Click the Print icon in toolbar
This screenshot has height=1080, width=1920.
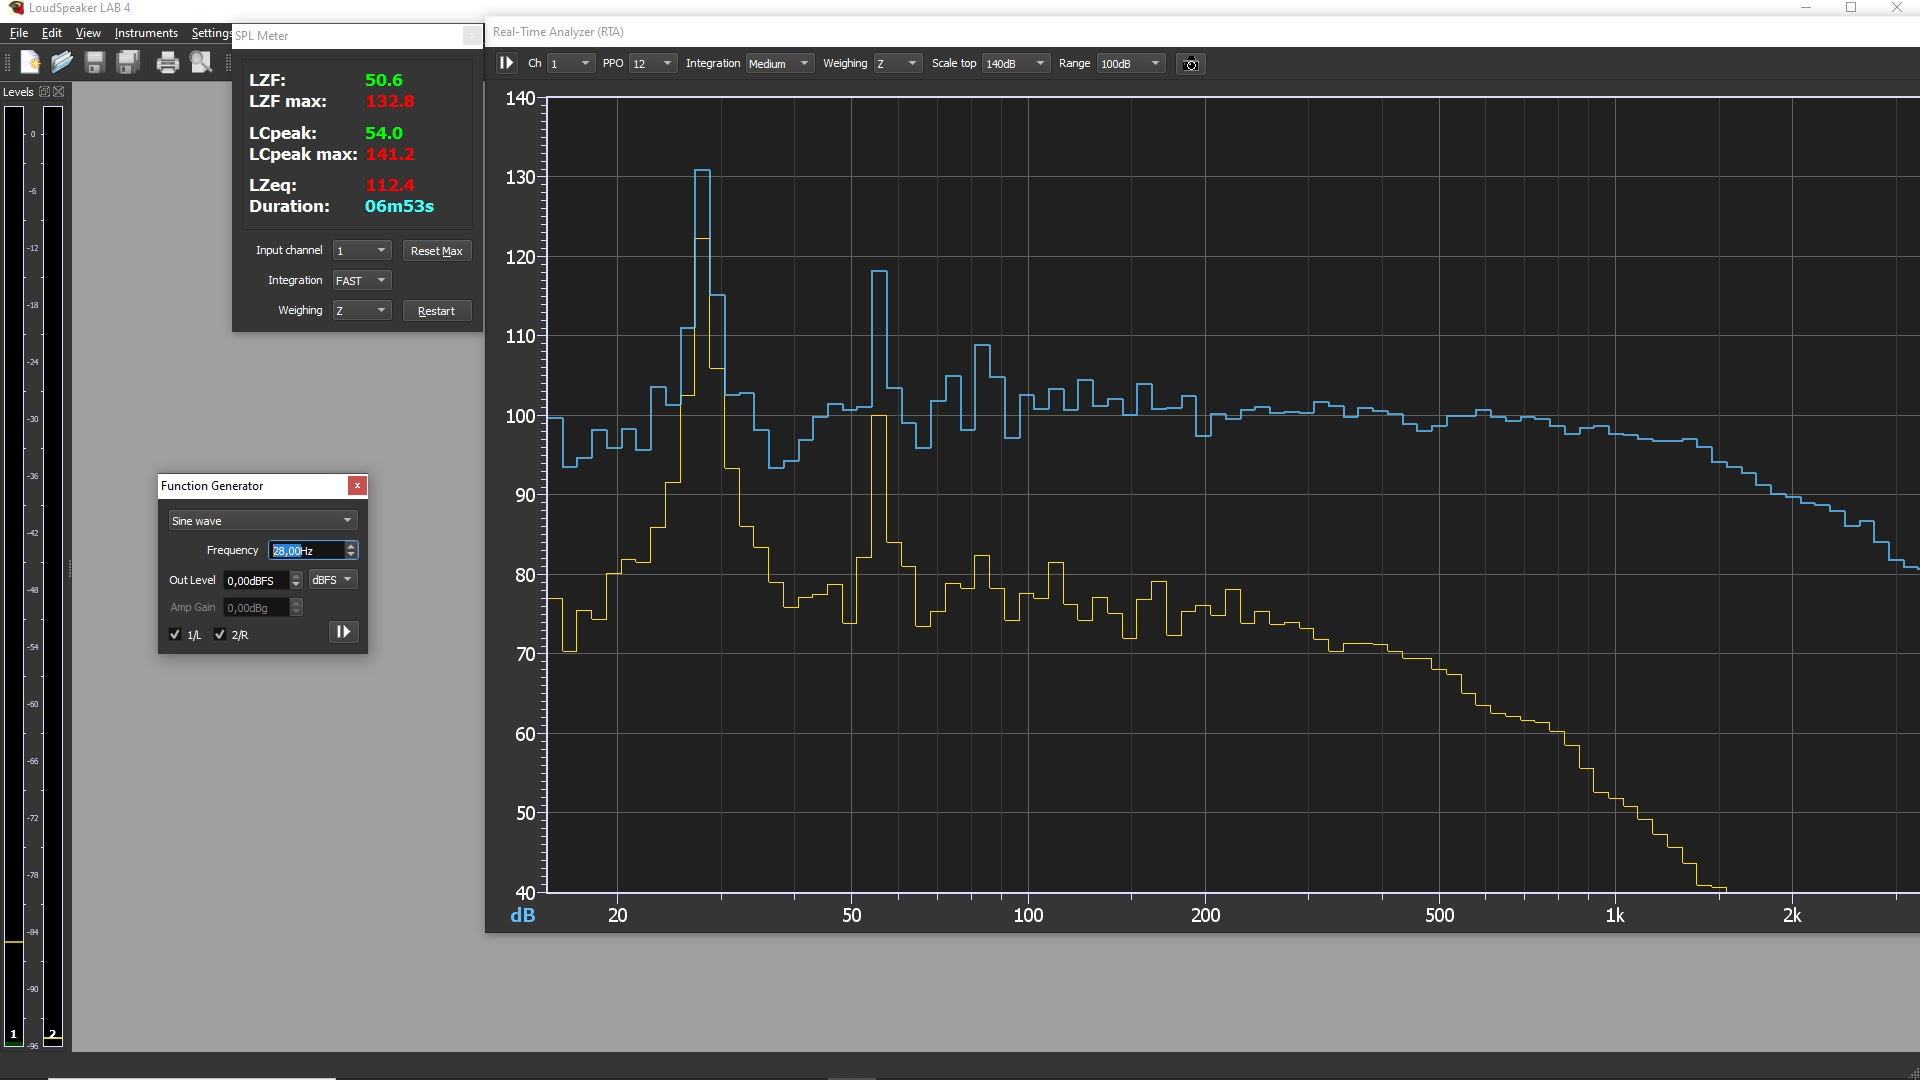pyautogui.click(x=167, y=63)
